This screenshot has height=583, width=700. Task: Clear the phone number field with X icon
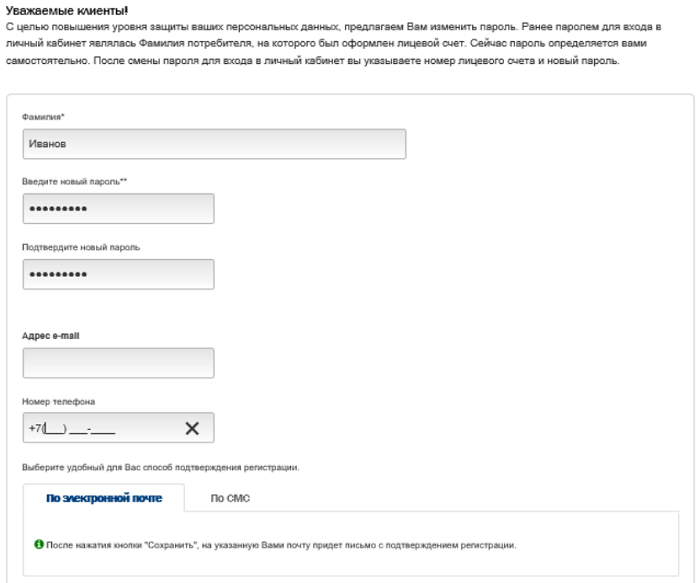pos(192,428)
